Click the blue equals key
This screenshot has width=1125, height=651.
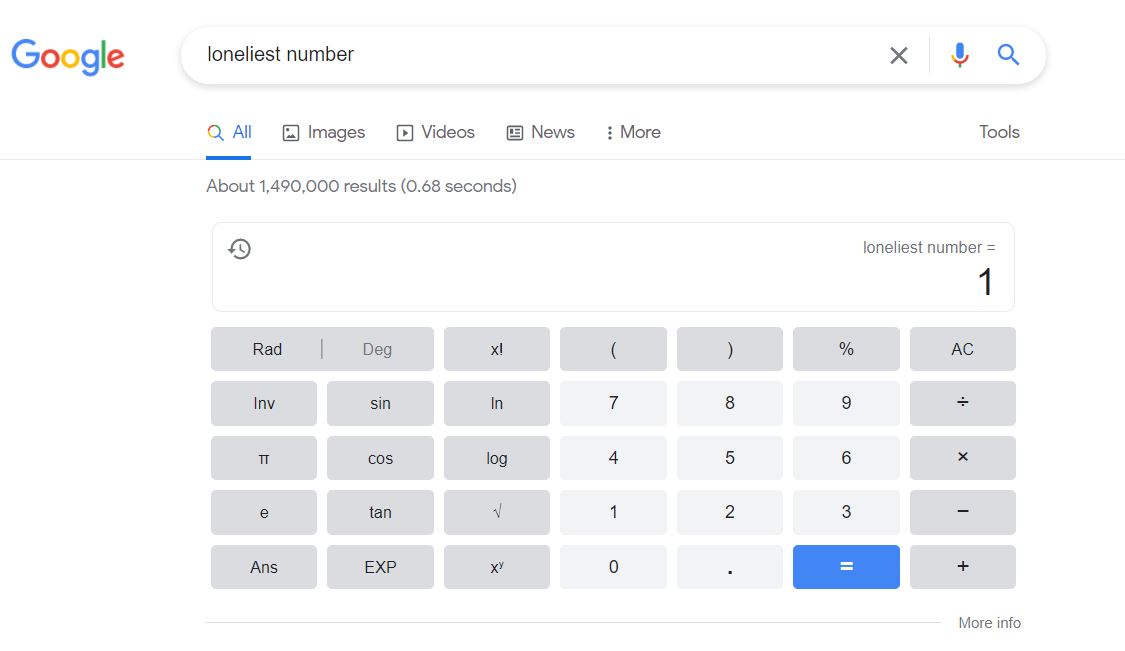(846, 567)
